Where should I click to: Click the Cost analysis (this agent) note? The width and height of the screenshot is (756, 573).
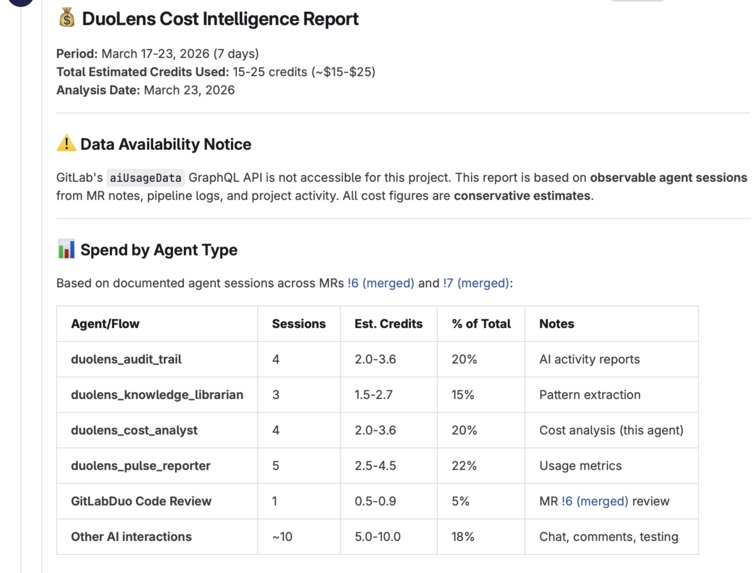(611, 430)
